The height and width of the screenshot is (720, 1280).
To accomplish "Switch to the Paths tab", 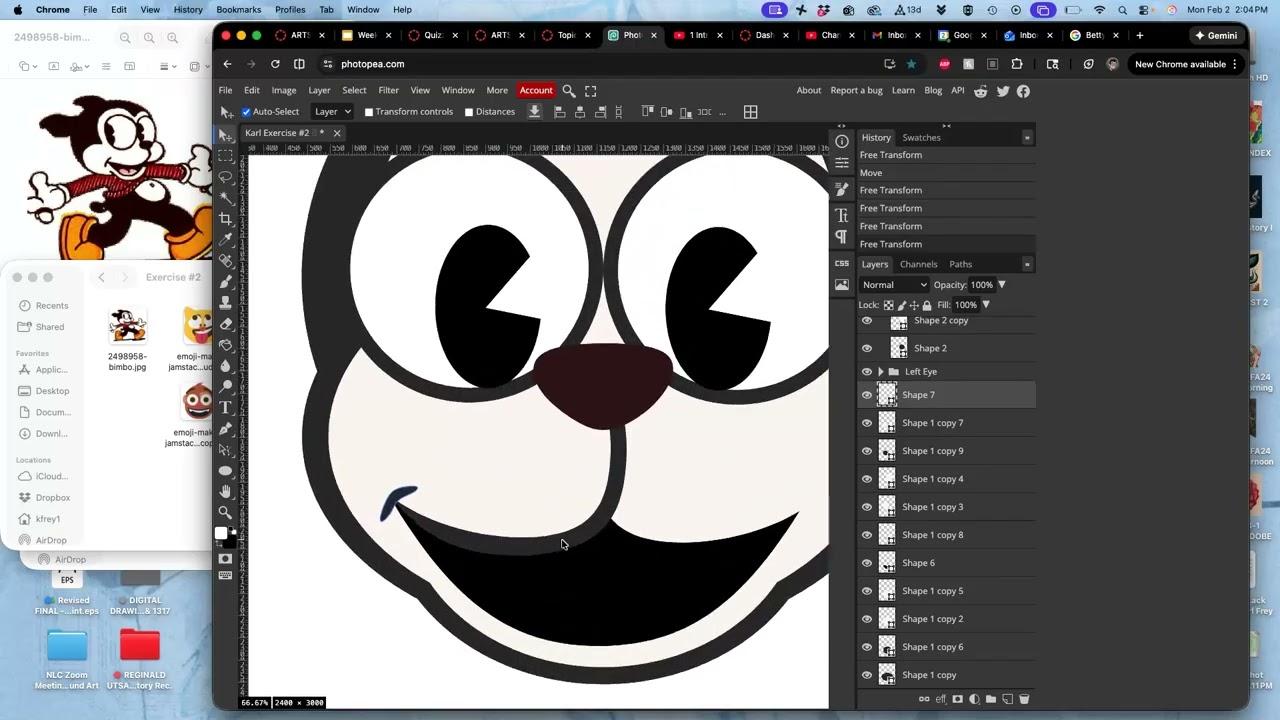I will click(x=960, y=265).
